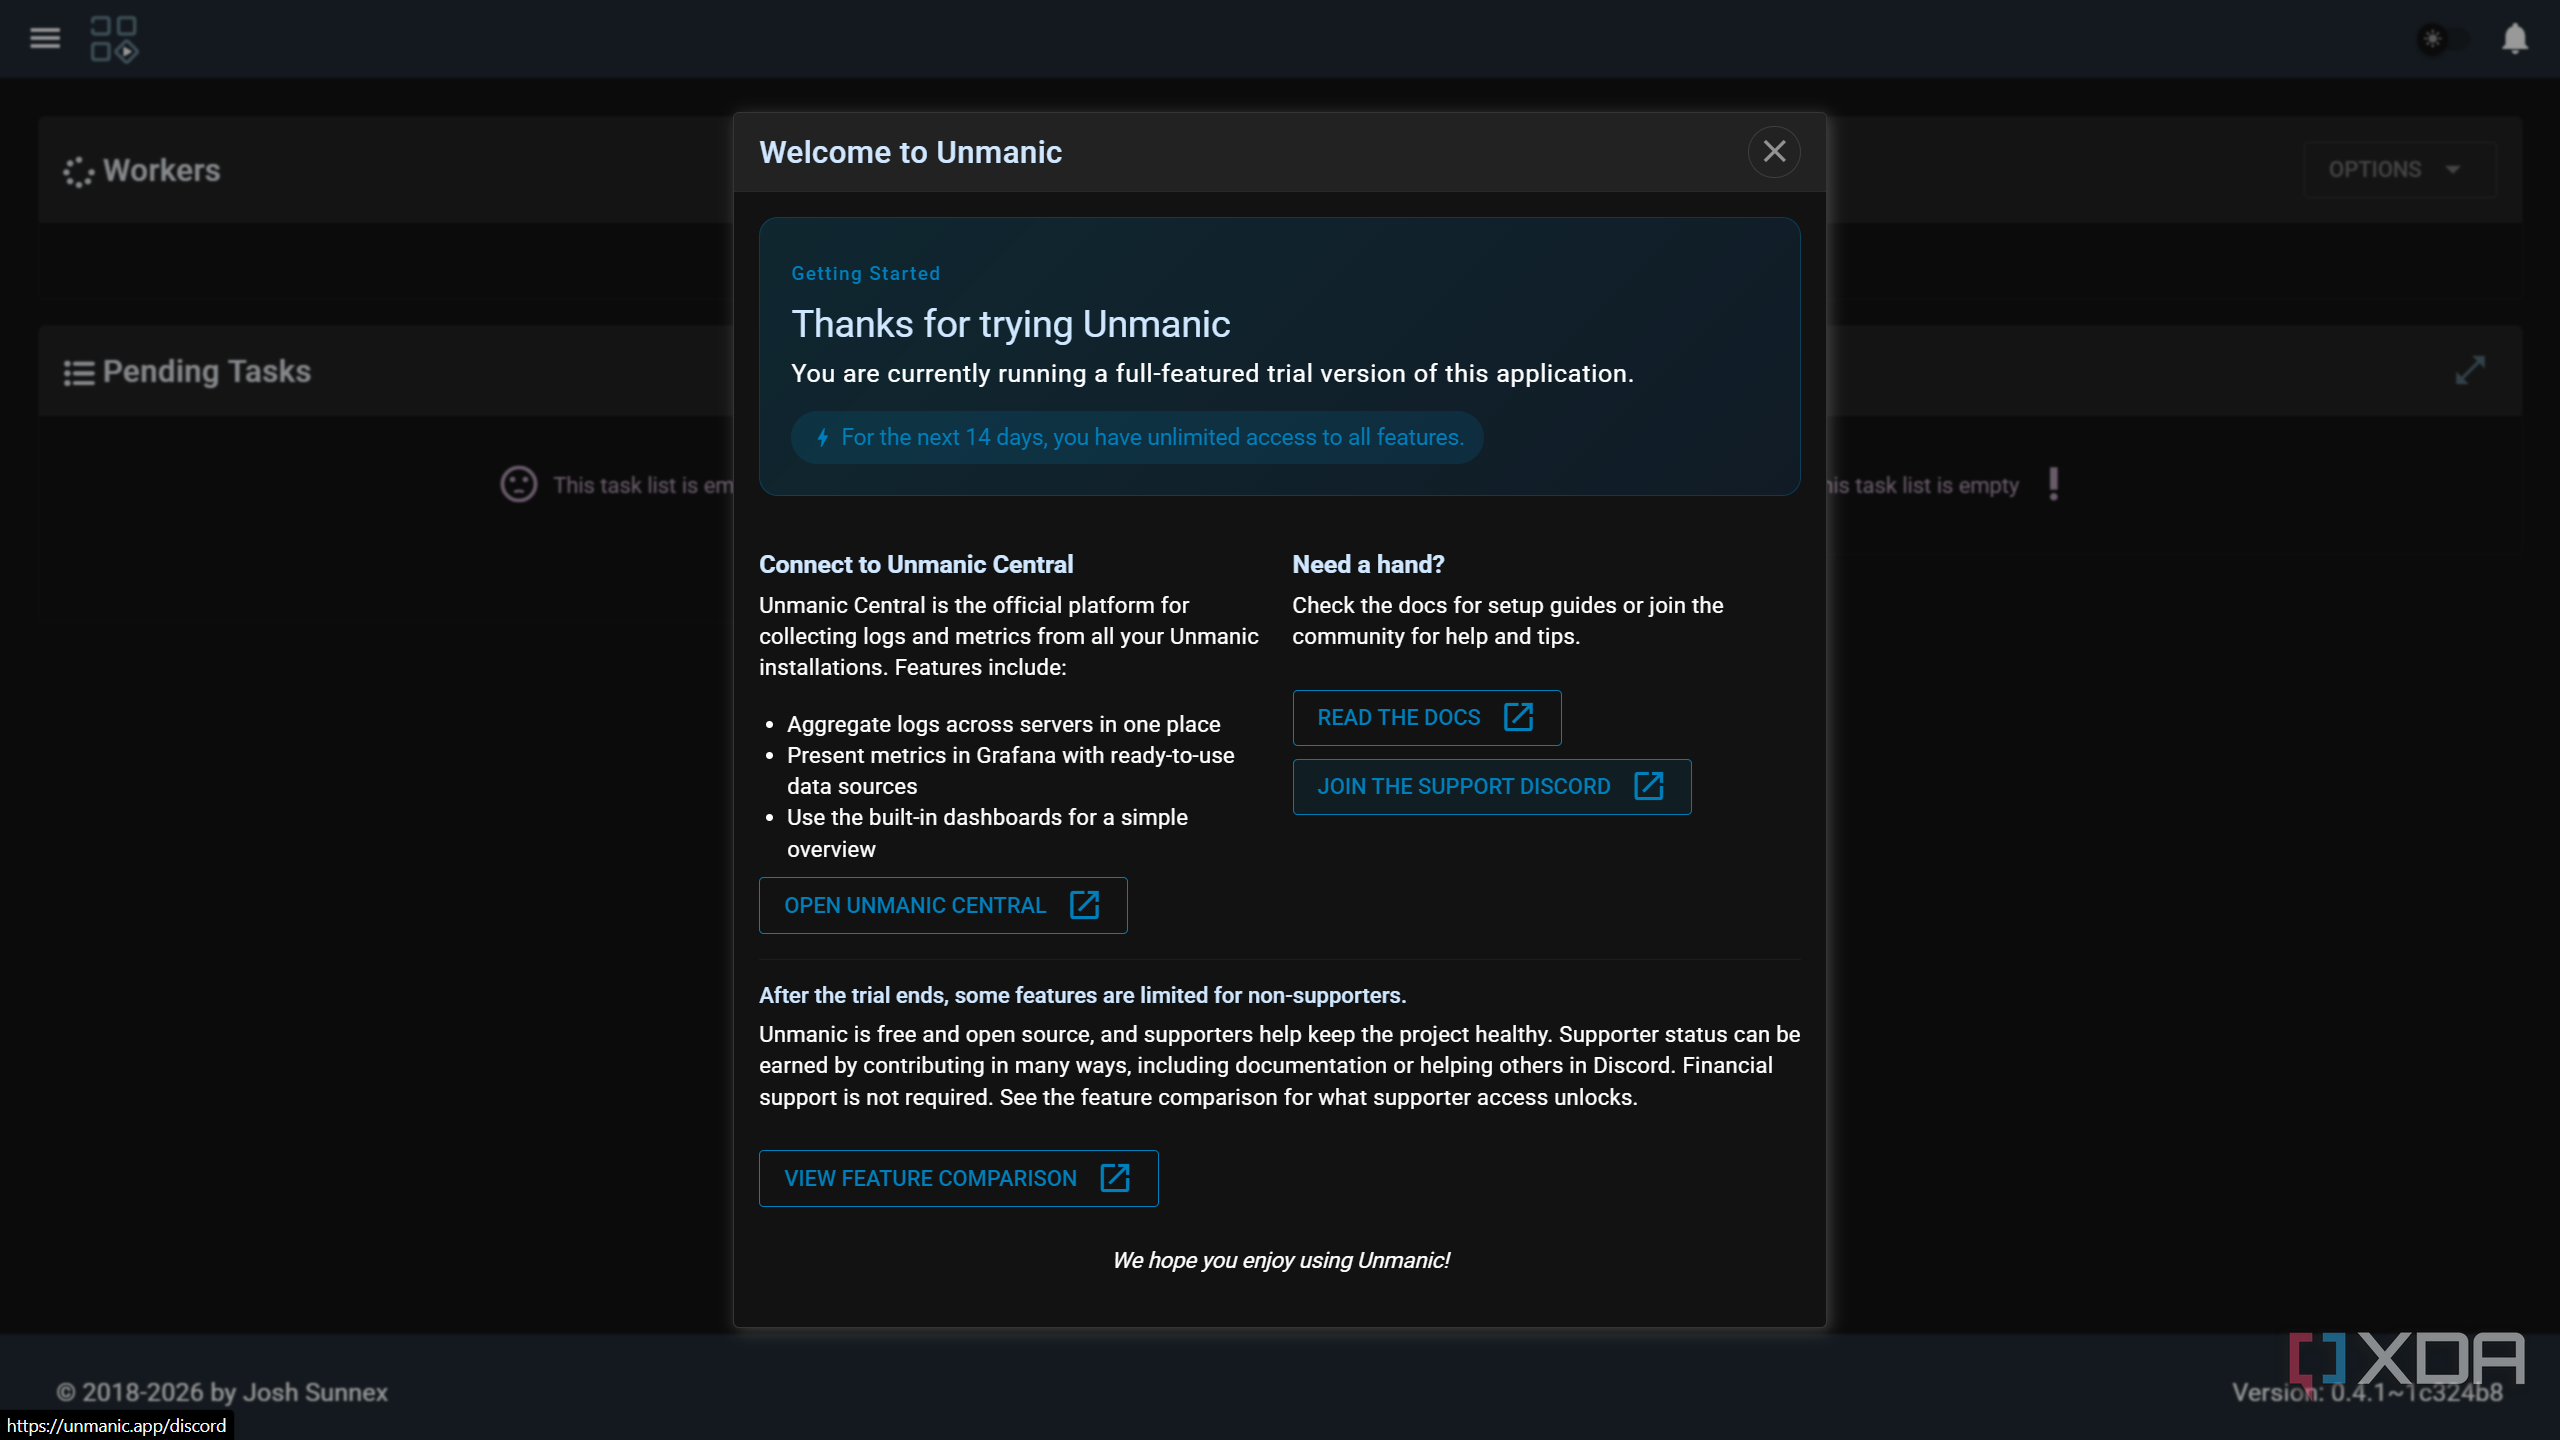The image size is (2560, 1440).
Task: Expand the Pending Tasks panel fullscreen
Action: point(2470,370)
